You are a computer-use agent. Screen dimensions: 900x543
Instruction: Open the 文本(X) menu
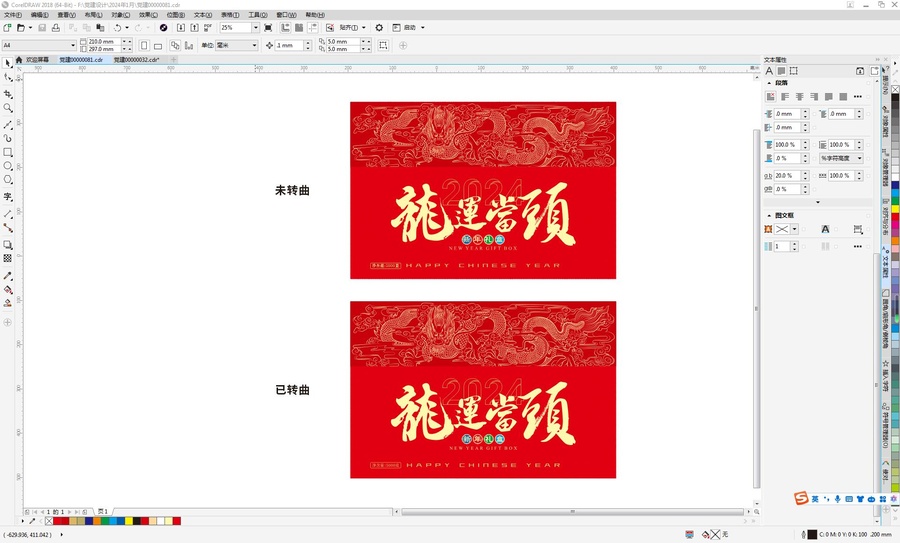click(x=203, y=15)
